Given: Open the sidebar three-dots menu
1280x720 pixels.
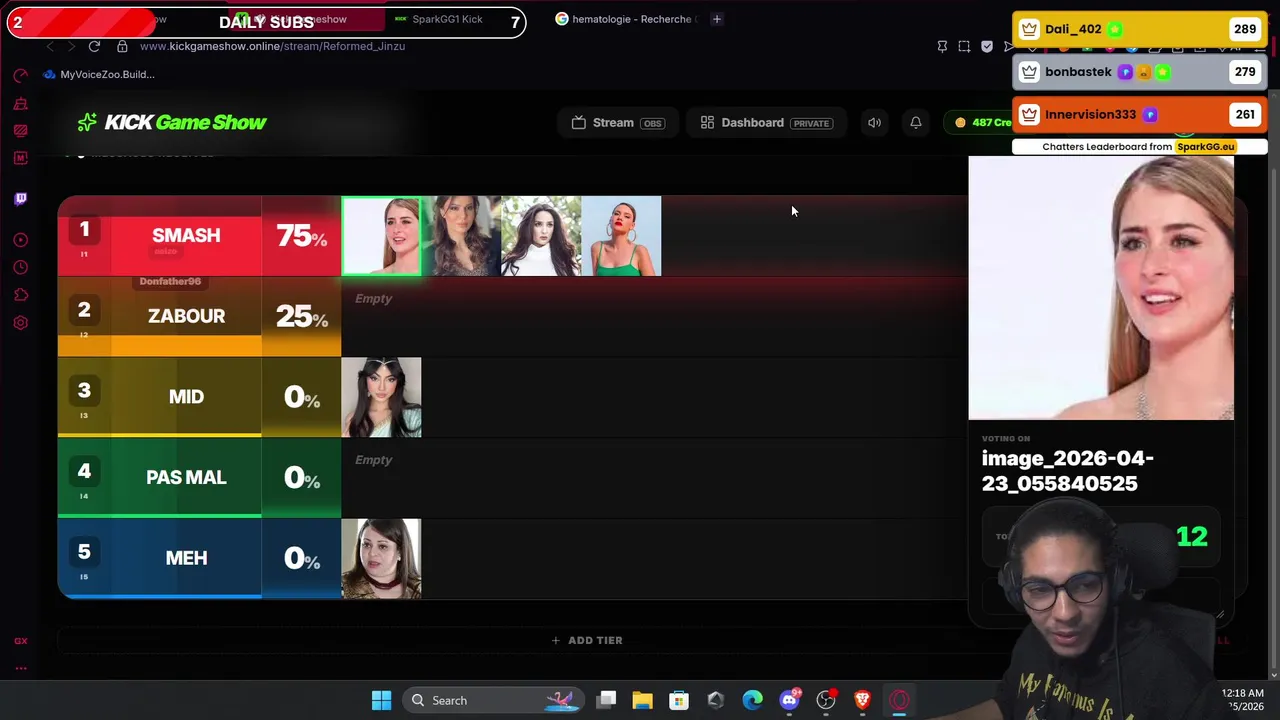Looking at the screenshot, I should pyautogui.click(x=20, y=668).
